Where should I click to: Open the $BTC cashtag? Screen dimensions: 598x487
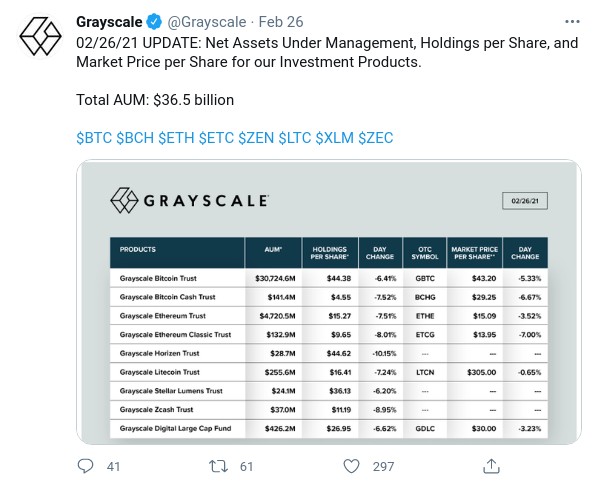click(94, 138)
